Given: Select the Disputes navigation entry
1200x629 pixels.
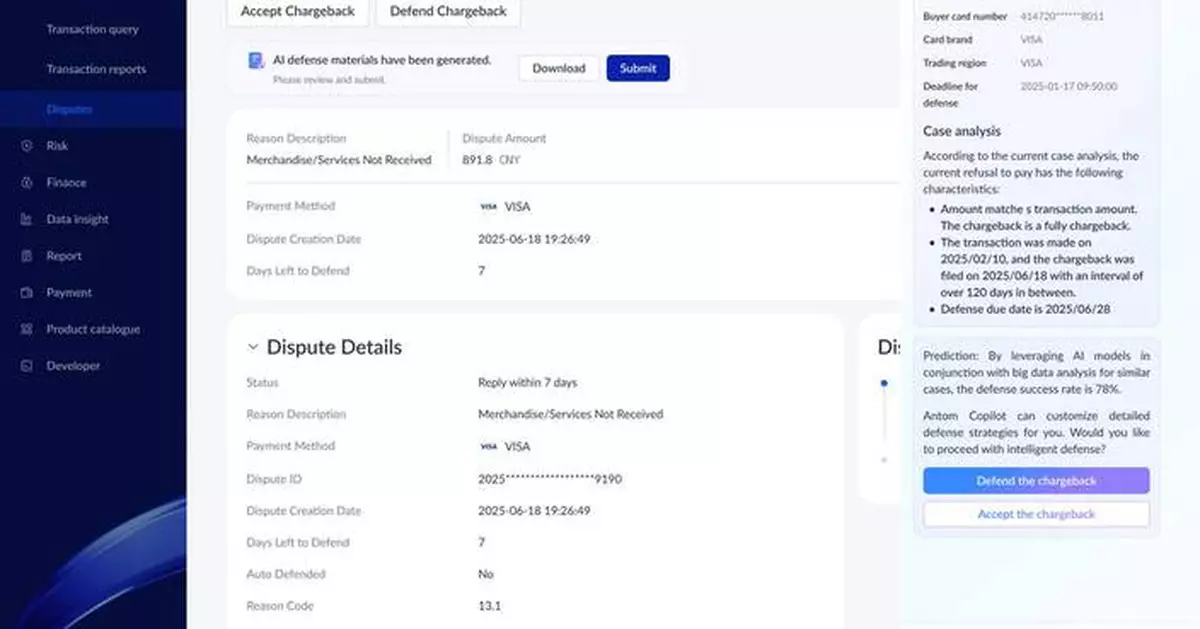Looking at the screenshot, I should [x=70, y=108].
